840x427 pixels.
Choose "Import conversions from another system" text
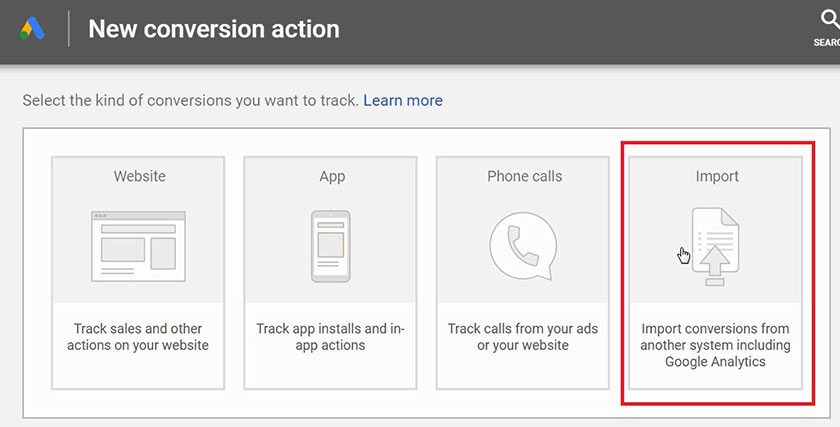coord(715,337)
